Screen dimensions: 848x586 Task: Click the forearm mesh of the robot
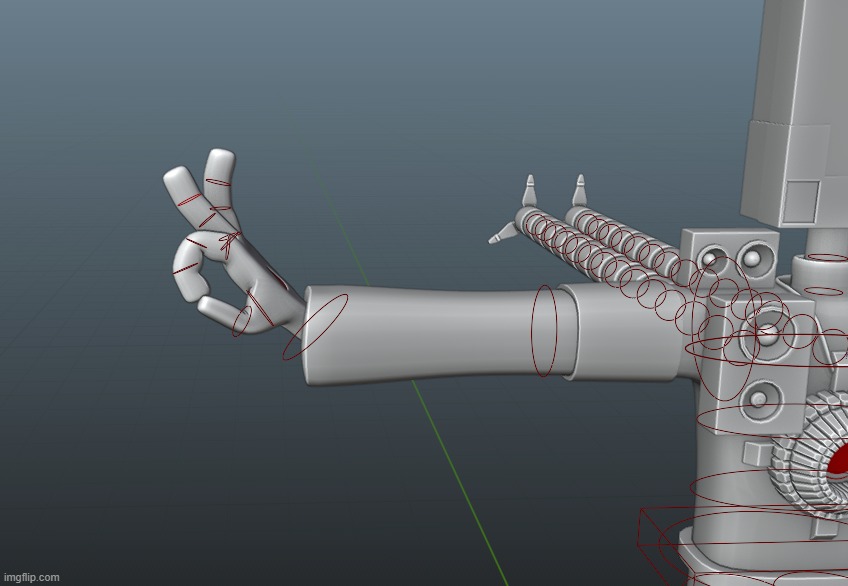point(430,335)
